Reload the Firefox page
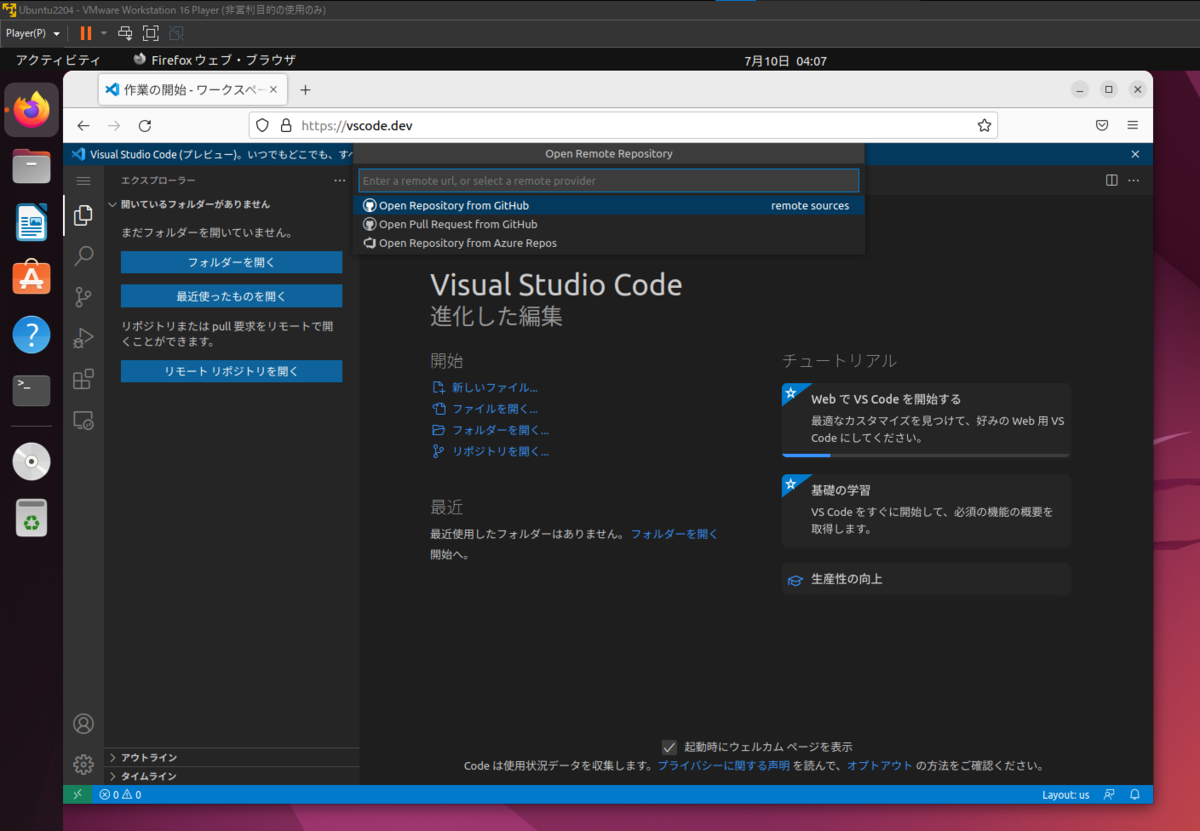The width and height of the screenshot is (1200, 831). (x=145, y=126)
